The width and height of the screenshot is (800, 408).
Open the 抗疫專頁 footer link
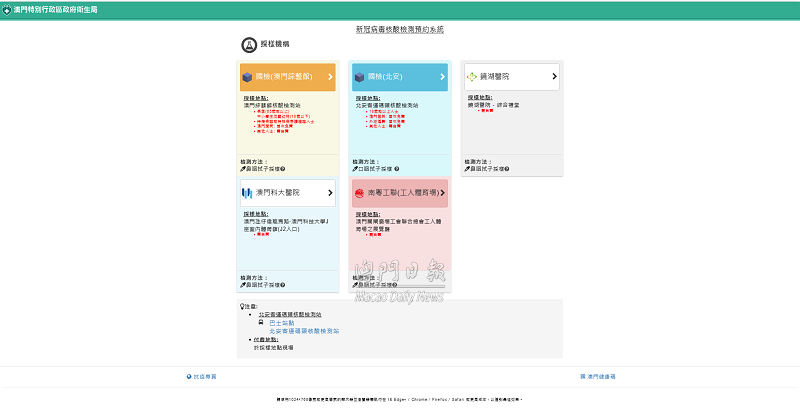click(204, 376)
